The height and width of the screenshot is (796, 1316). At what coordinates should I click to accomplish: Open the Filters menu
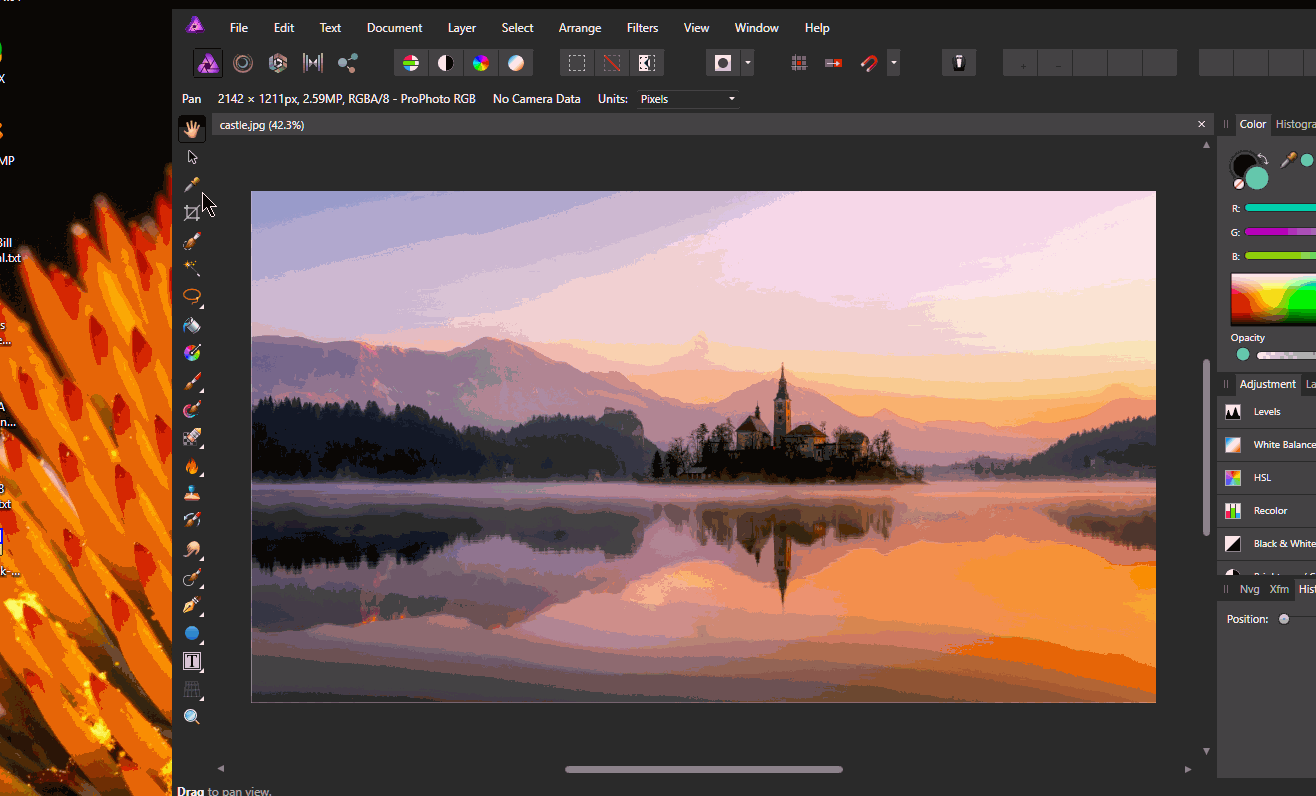[x=642, y=27]
